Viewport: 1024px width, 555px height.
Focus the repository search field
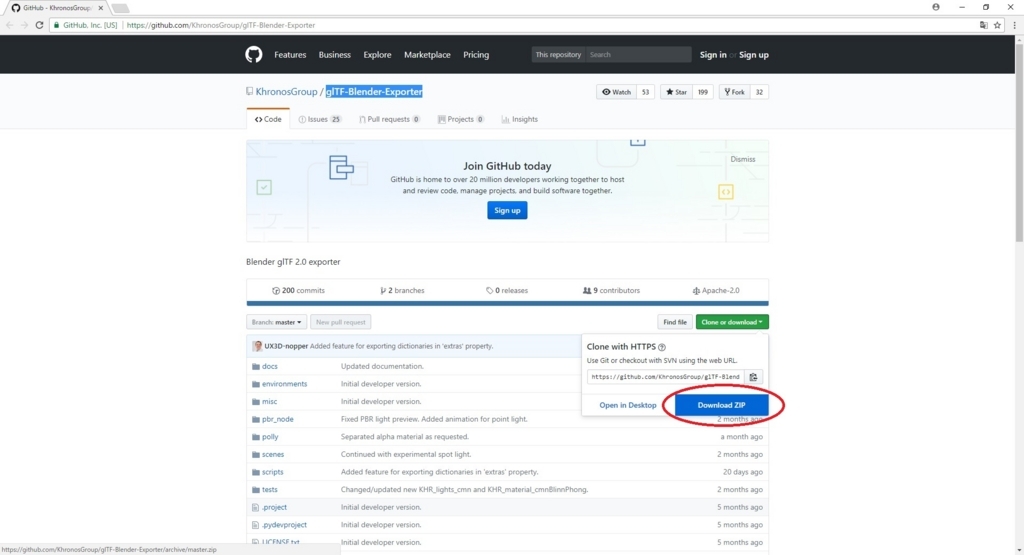(637, 55)
